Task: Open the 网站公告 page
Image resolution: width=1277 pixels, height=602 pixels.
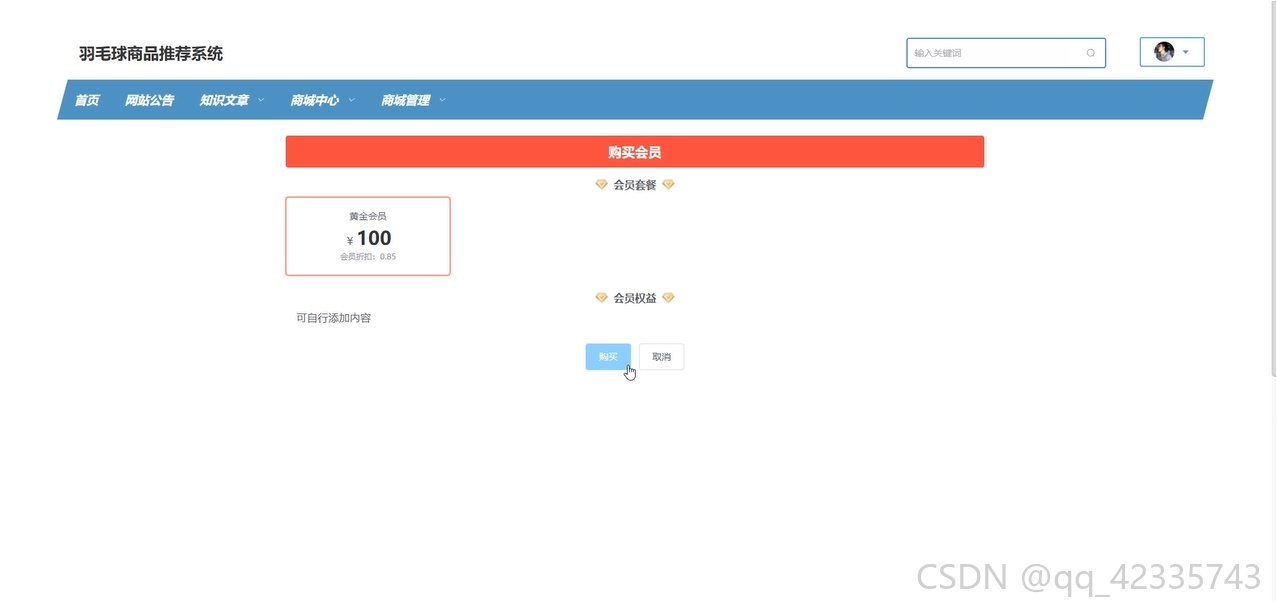Action: tap(149, 100)
